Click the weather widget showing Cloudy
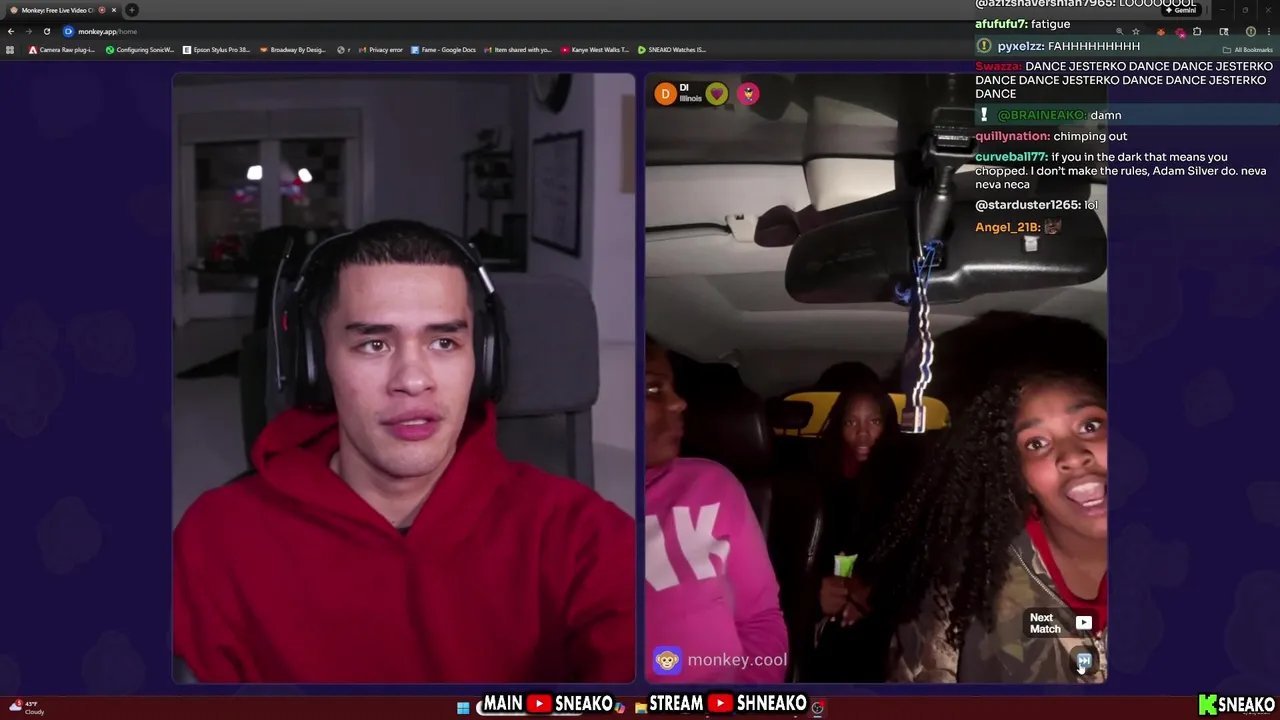Image resolution: width=1280 pixels, height=720 pixels. tap(27, 707)
